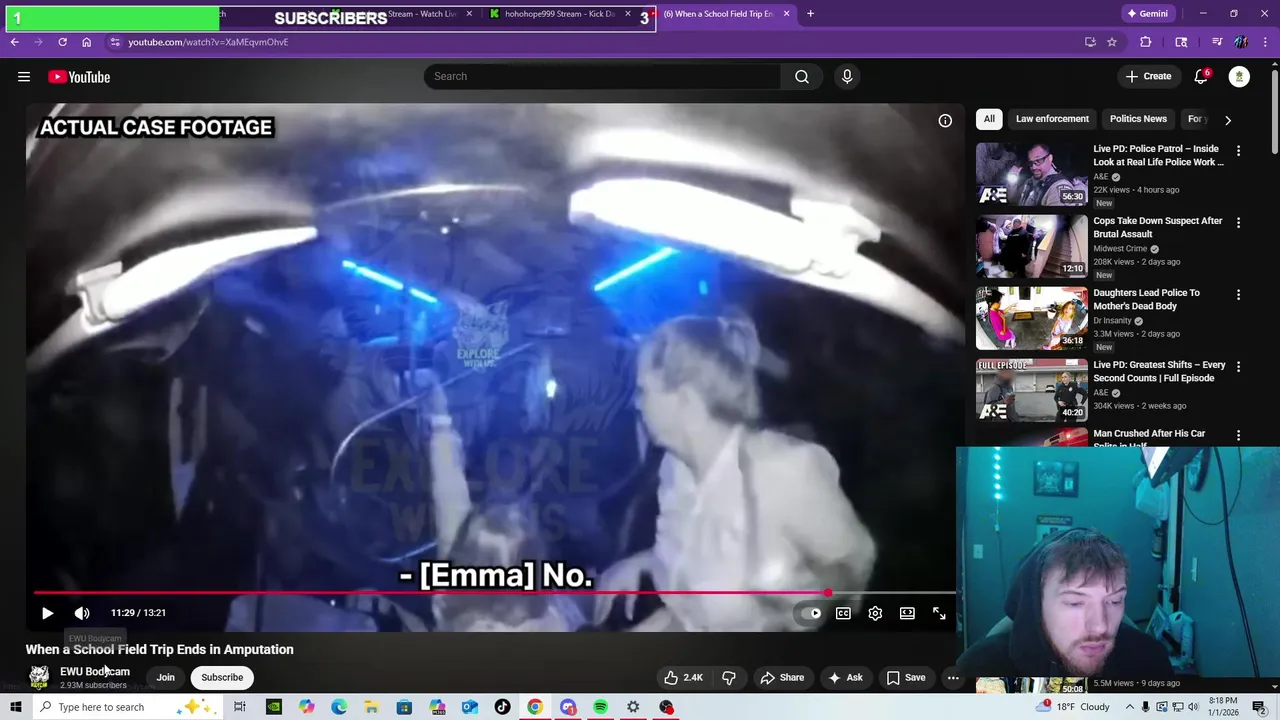Open options for Man Crushed video

click(1238, 436)
